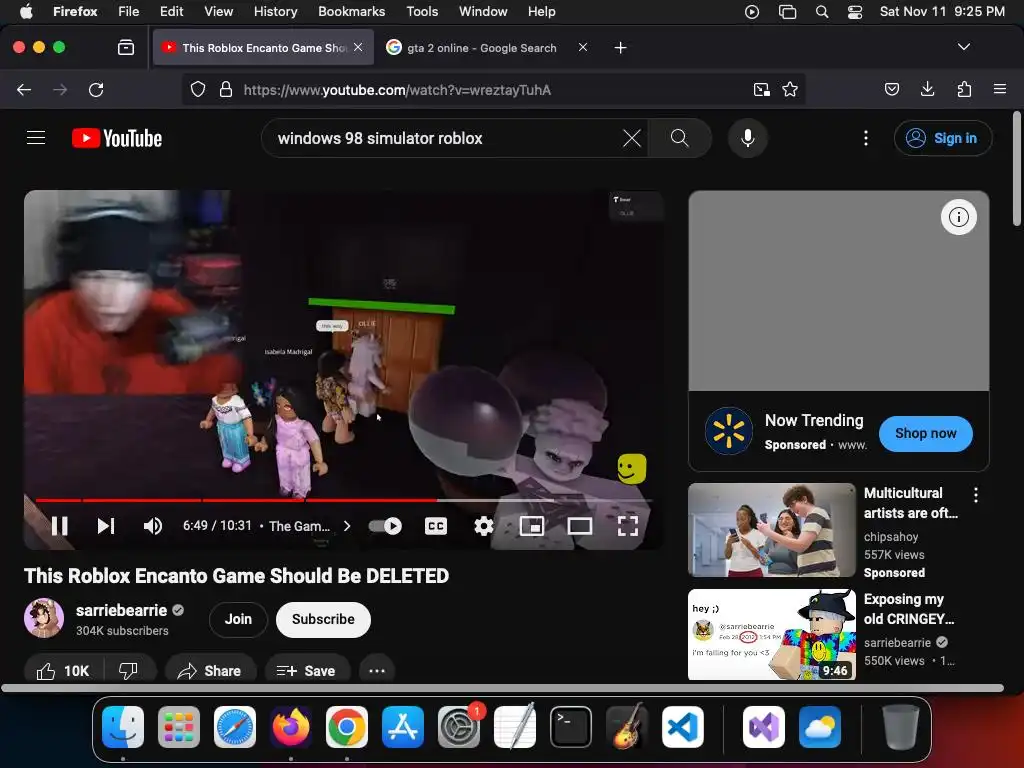The width and height of the screenshot is (1024, 768).
Task: Pause the YouTube video
Action: 59,526
